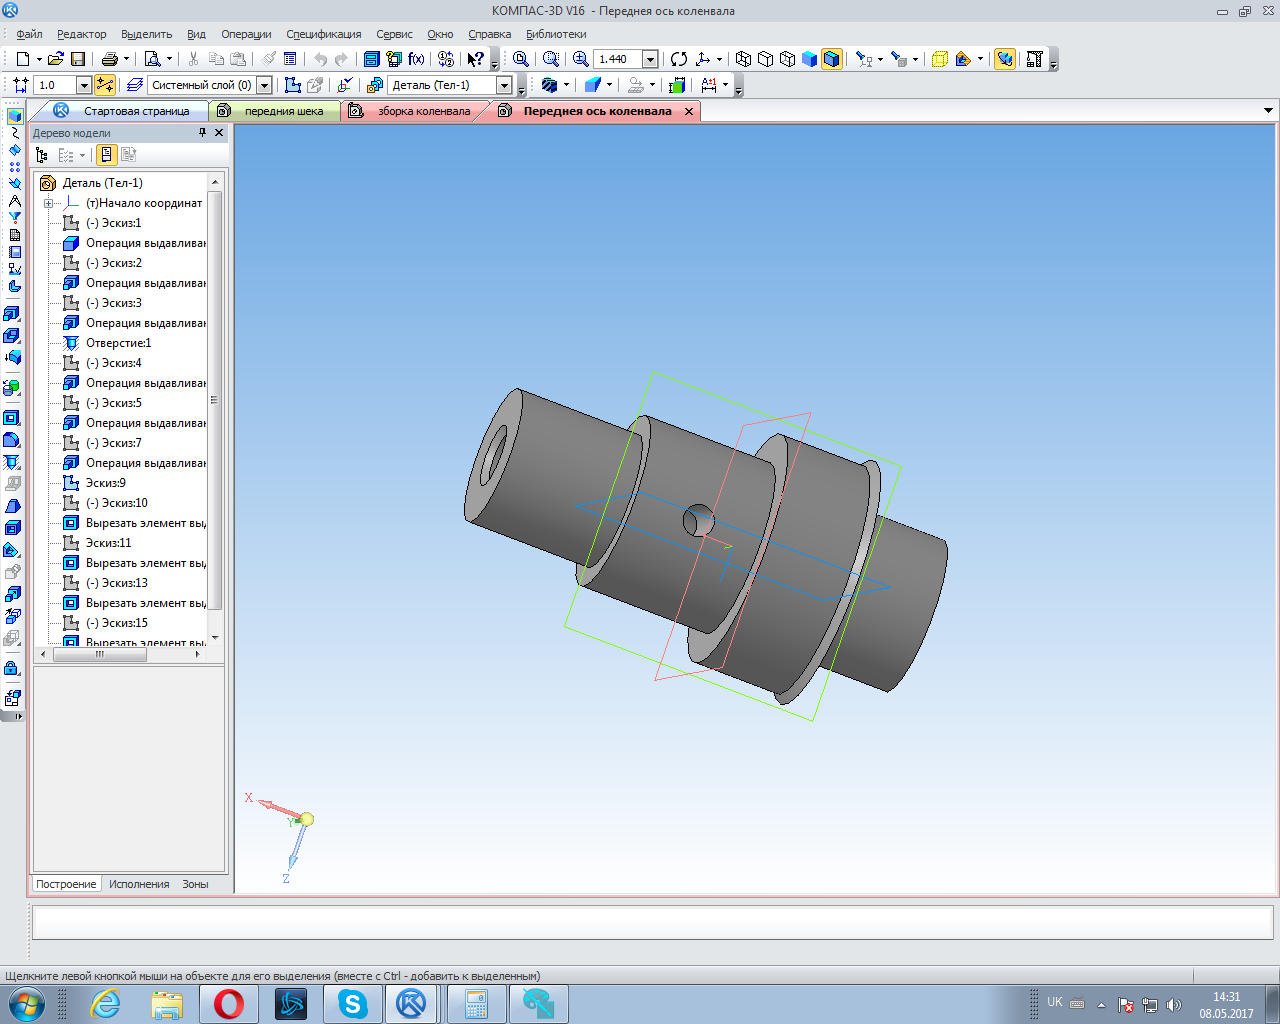Switch to the зборка коленвала tab

coord(422,111)
